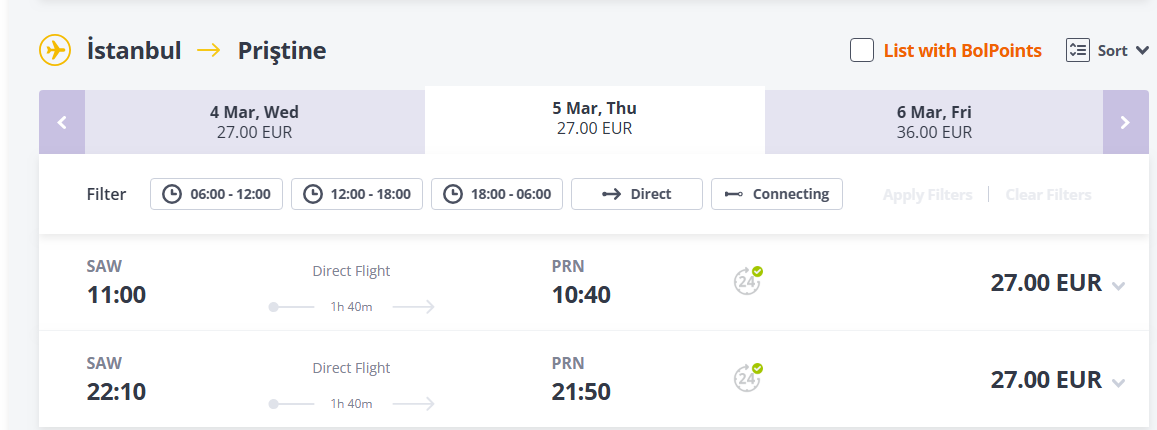Click the Clear Filters link
Viewport: 1157px width, 430px height.
[x=1048, y=195]
